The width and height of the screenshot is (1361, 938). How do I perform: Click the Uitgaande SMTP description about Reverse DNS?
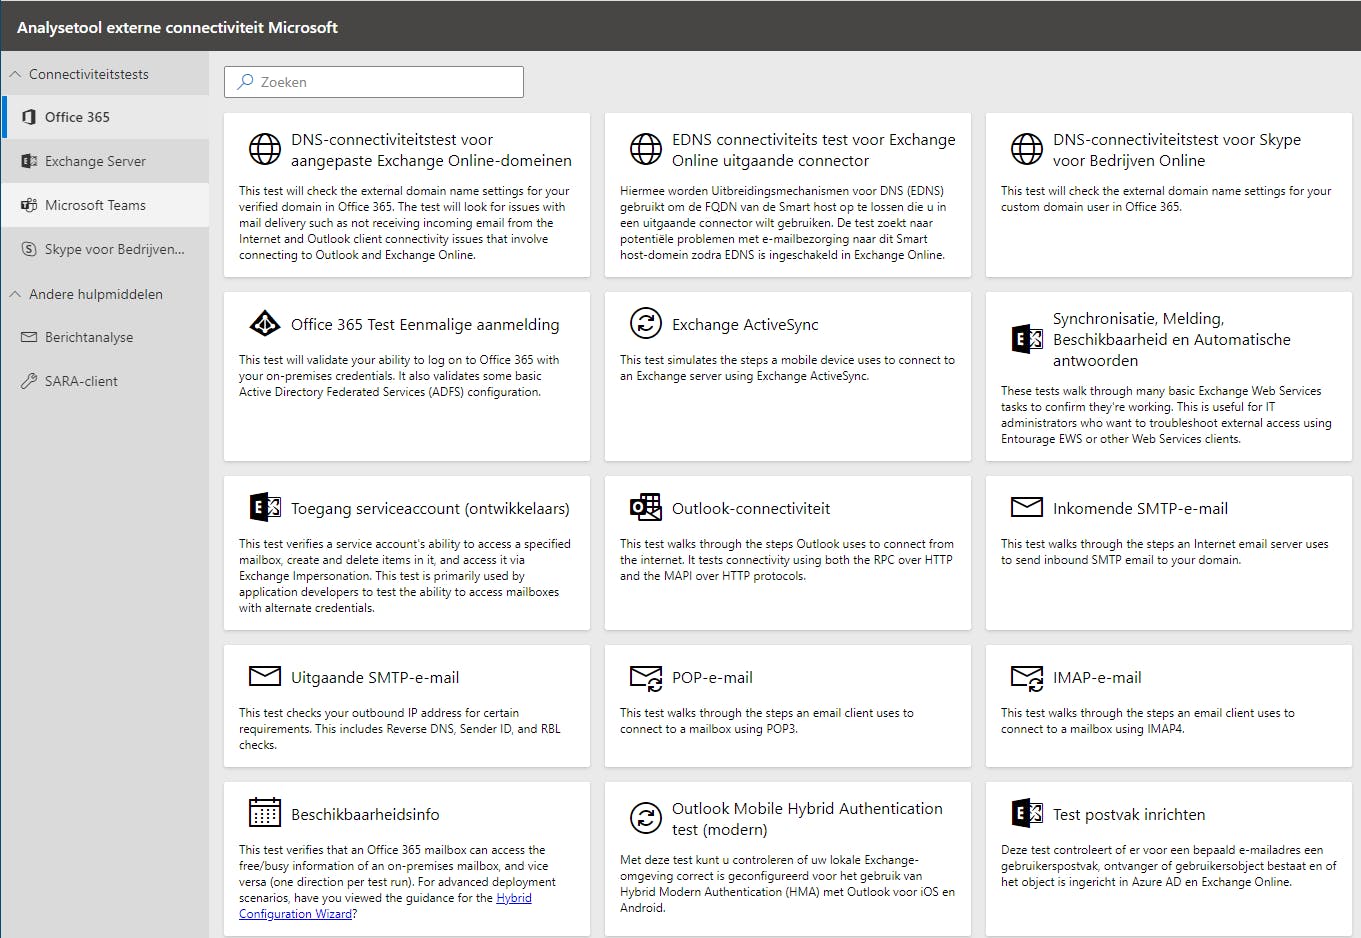(400, 729)
